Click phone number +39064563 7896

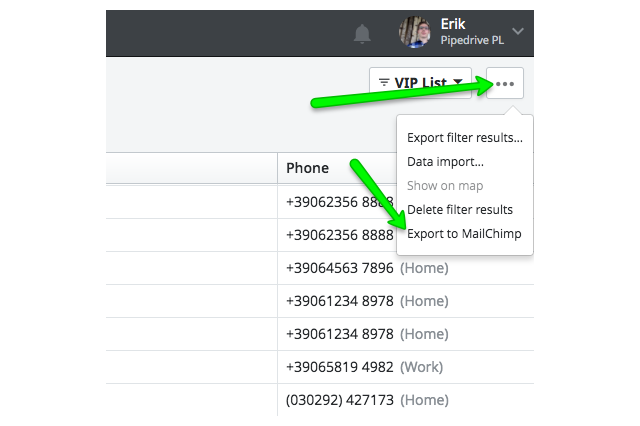(340, 268)
